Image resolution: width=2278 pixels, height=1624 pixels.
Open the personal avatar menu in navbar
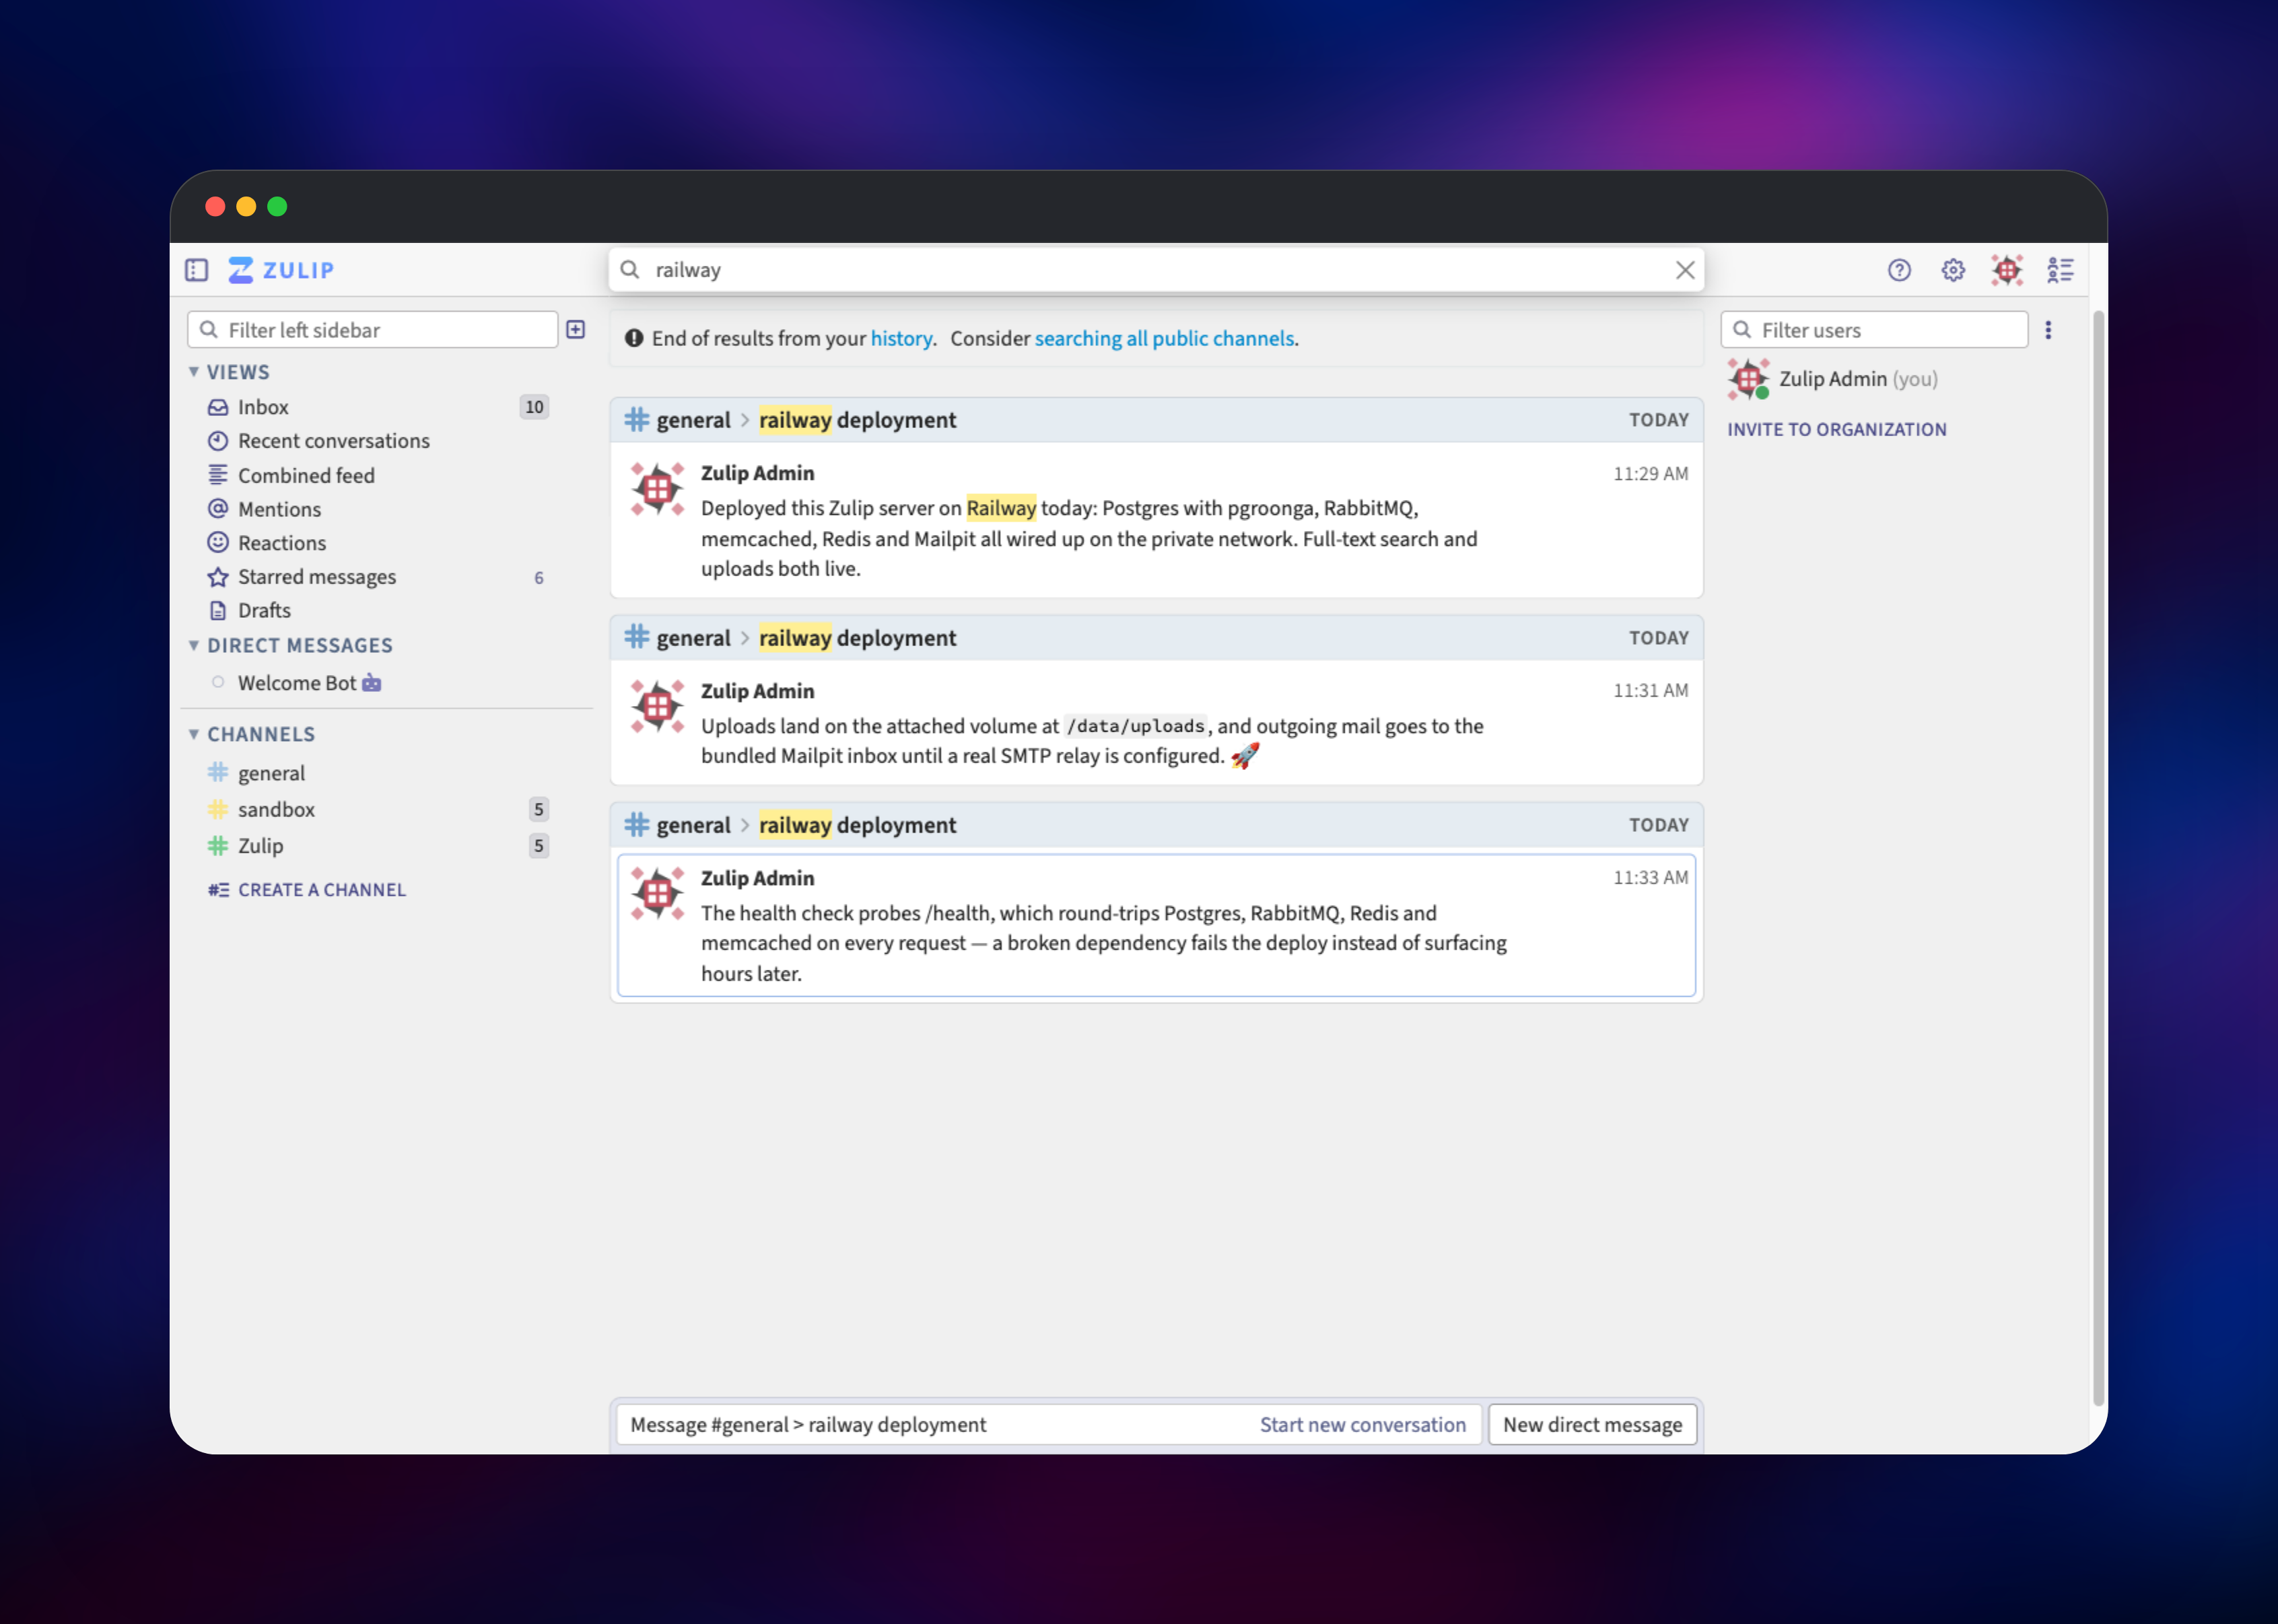tap(2007, 270)
